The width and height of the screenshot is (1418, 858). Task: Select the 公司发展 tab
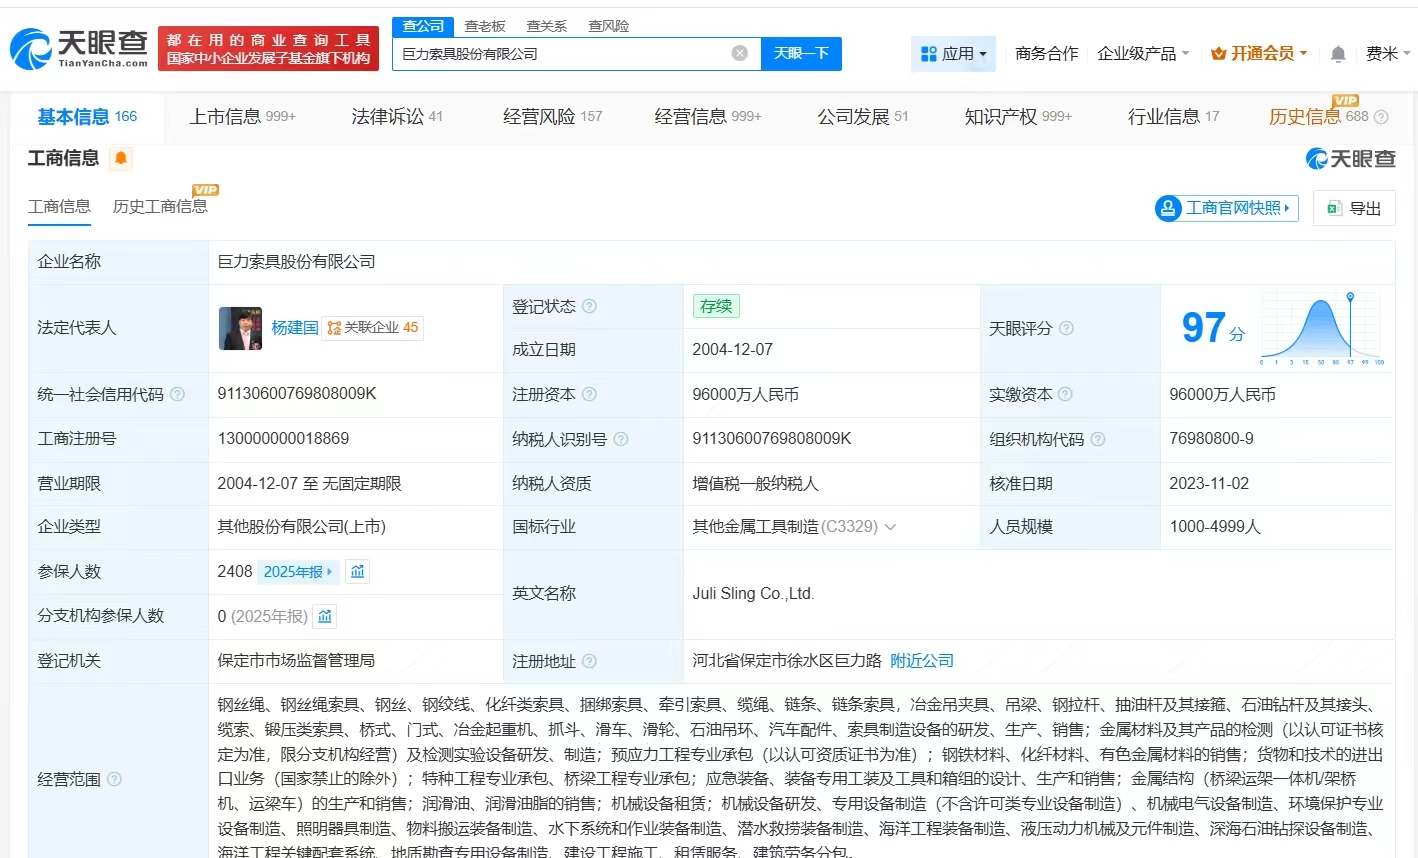point(863,117)
